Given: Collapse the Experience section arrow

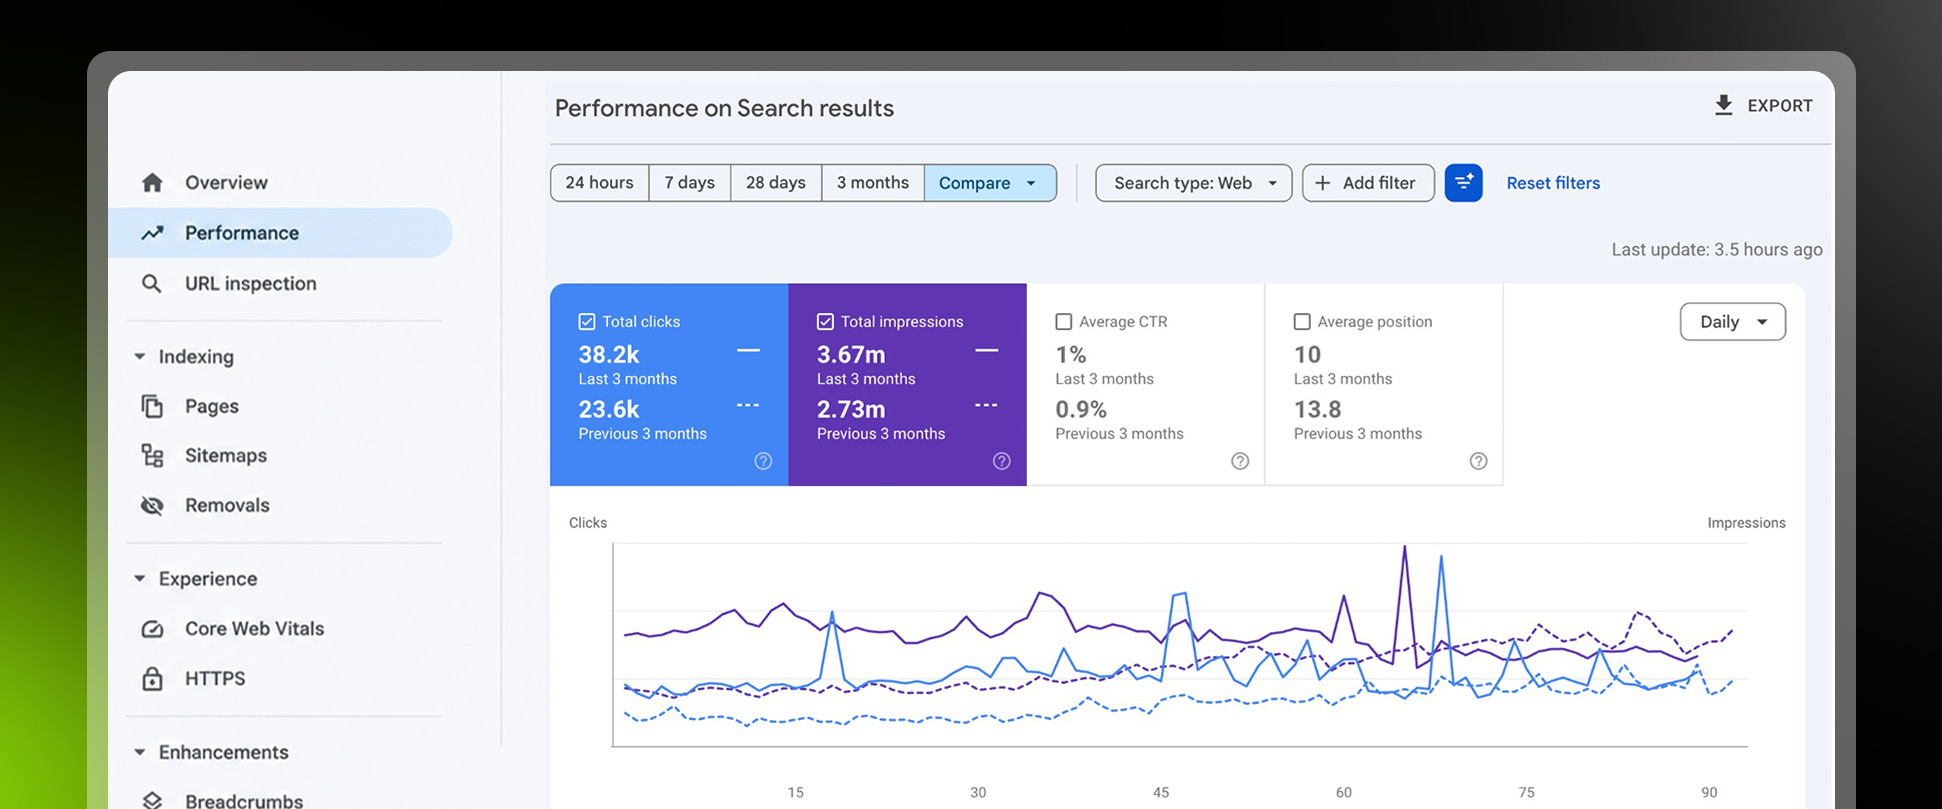Looking at the screenshot, I should click(140, 579).
